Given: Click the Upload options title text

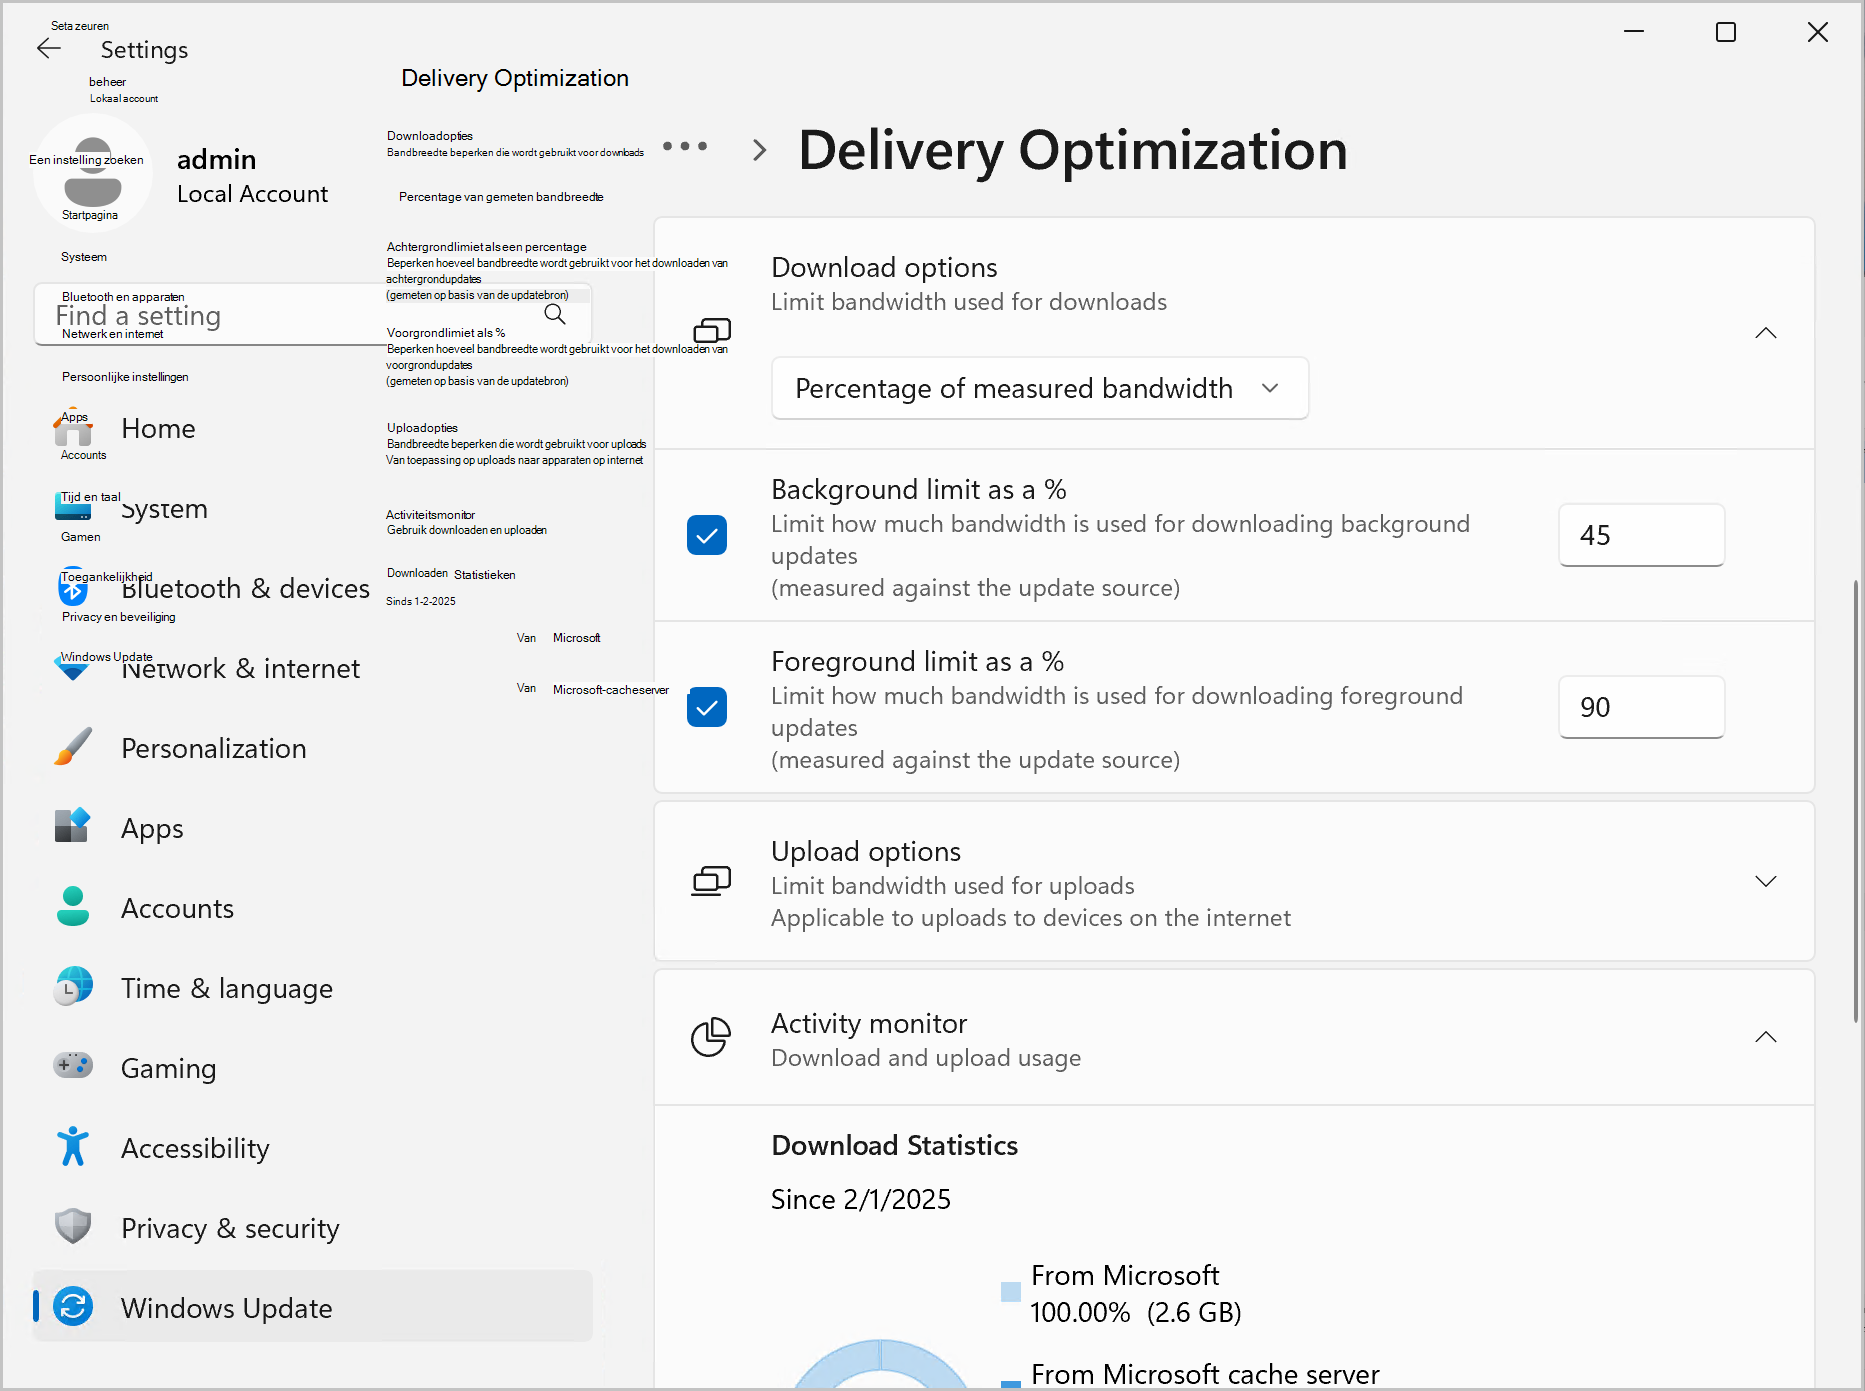Looking at the screenshot, I should point(866,851).
